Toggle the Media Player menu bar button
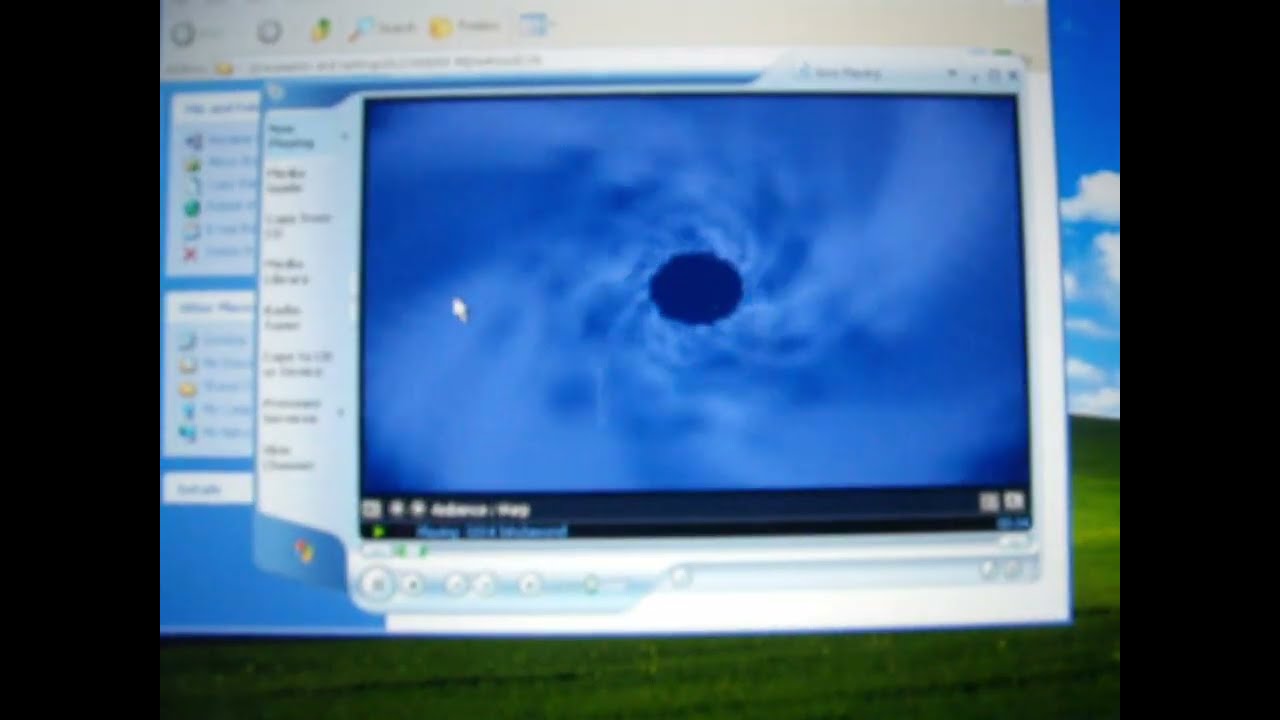The height and width of the screenshot is (720, 1280). (x=276, y=93)
